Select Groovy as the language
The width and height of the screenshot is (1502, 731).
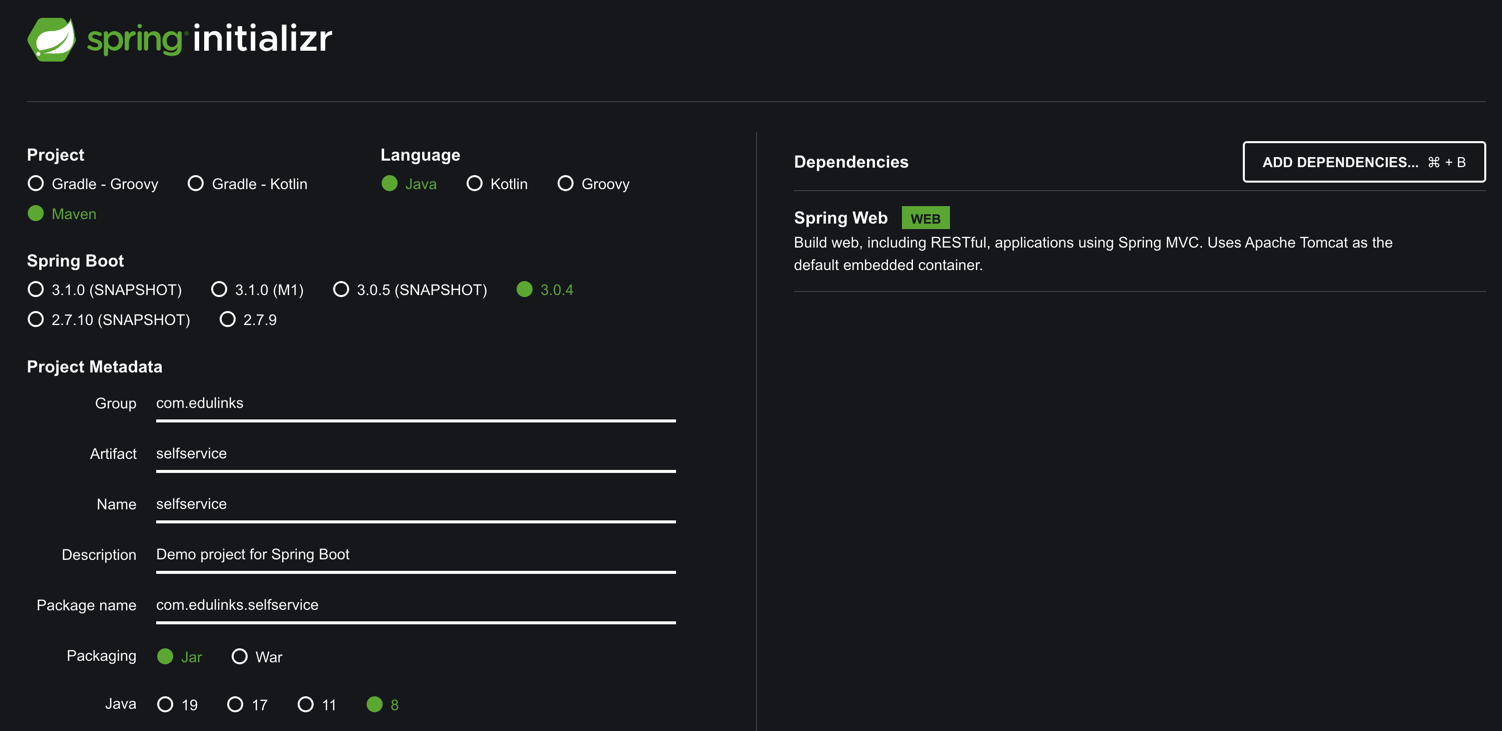point(593,184)
